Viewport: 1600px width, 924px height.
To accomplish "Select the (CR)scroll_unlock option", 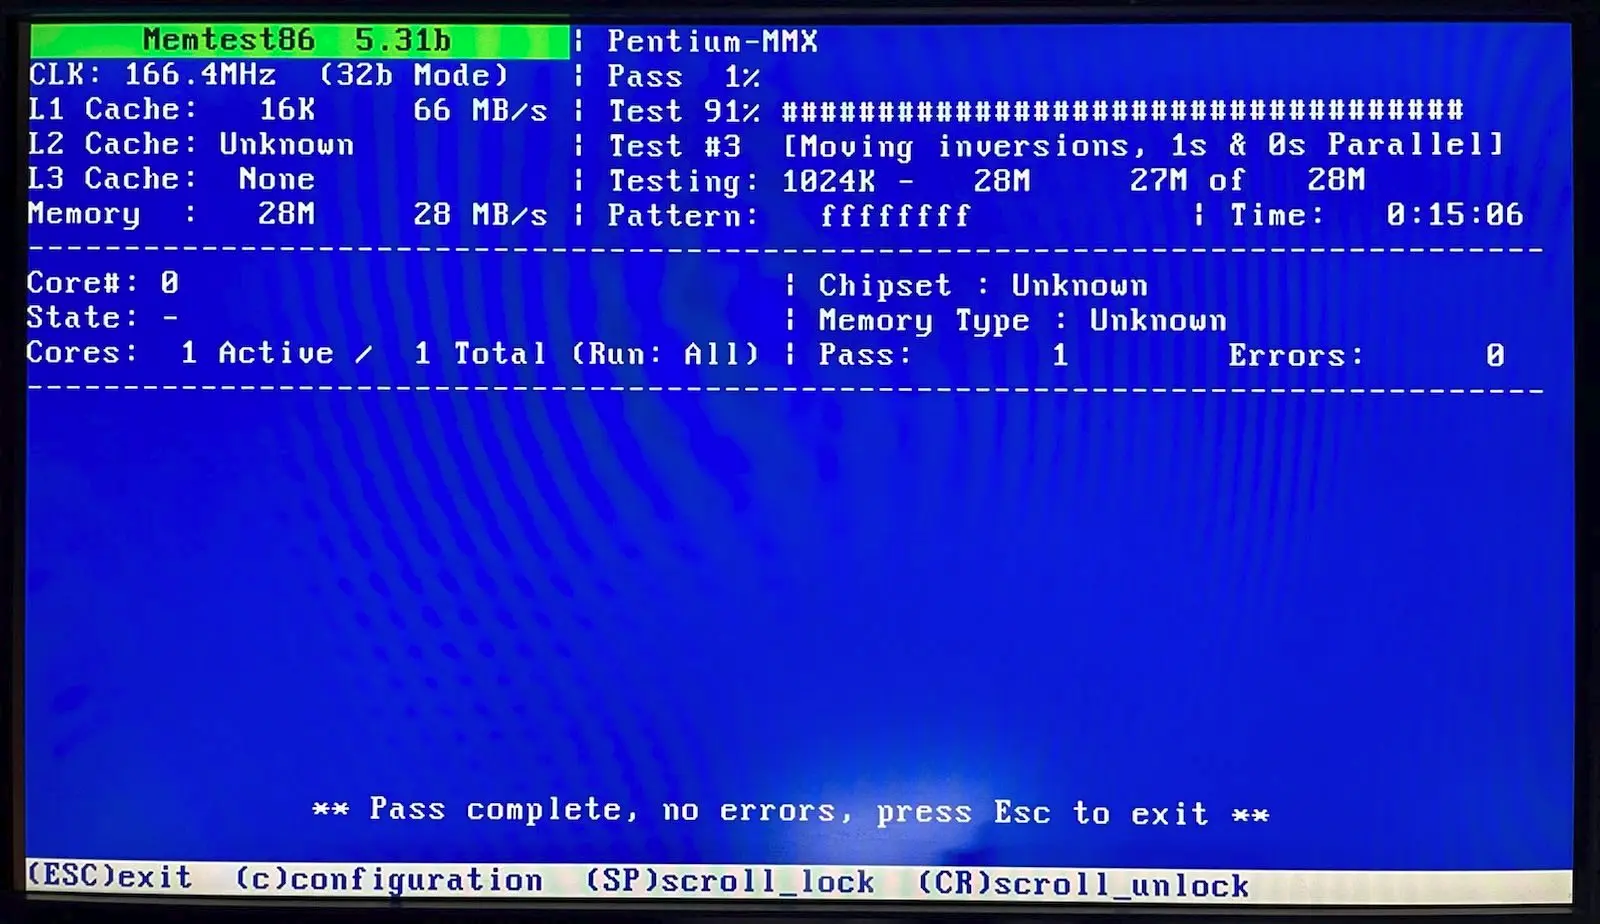I will pyautogui.click(x=1084, y=884).
